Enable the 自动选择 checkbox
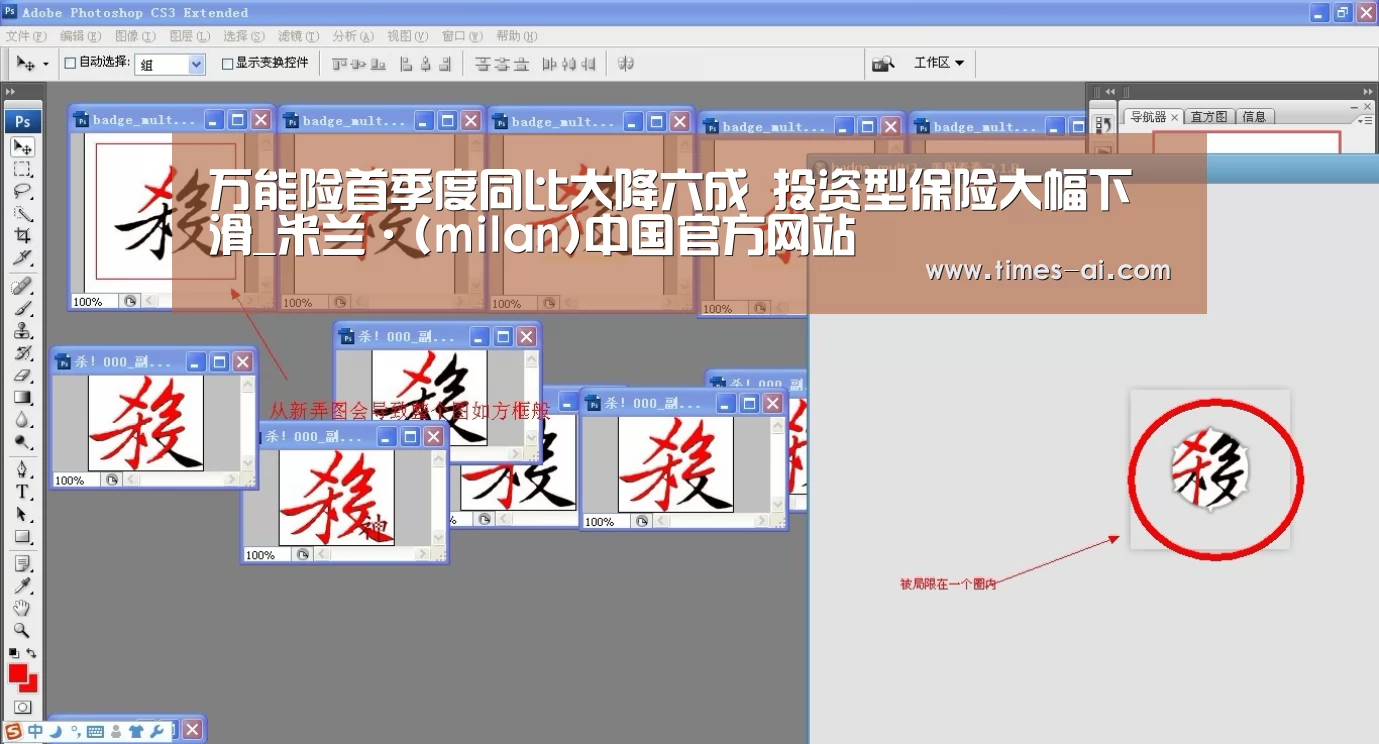The height and width of the screenshot is (744, 1379). click(x=70, y=63)
